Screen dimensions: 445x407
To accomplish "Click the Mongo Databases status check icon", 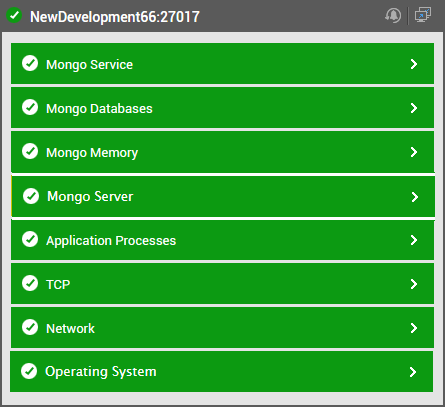I will (30, 107).
